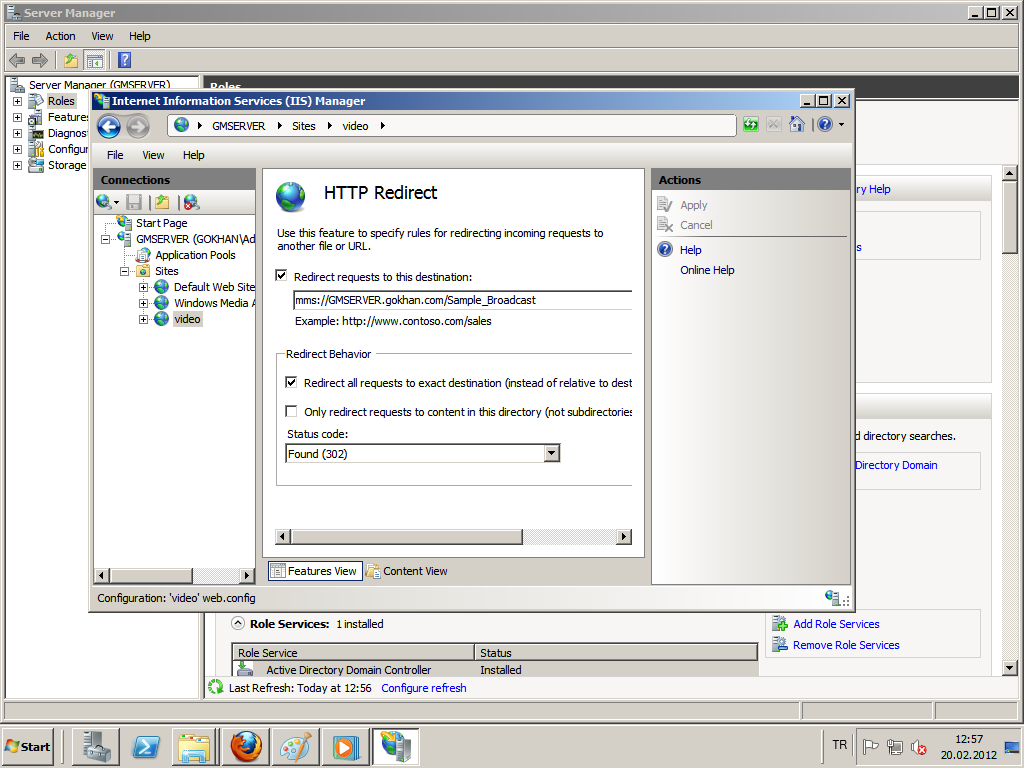Collapse the GMSERVER node in Connections

point(105,240)
